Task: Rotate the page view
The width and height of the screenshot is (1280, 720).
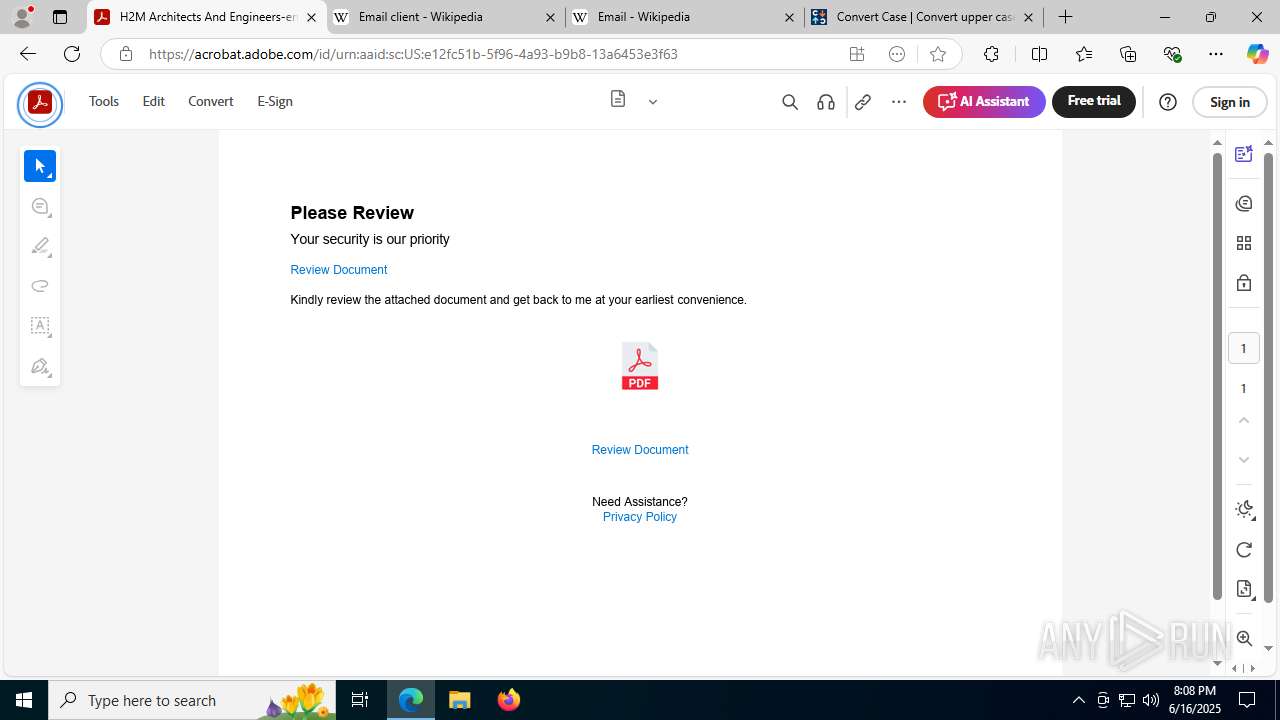Action: (x=1244, y=550)
